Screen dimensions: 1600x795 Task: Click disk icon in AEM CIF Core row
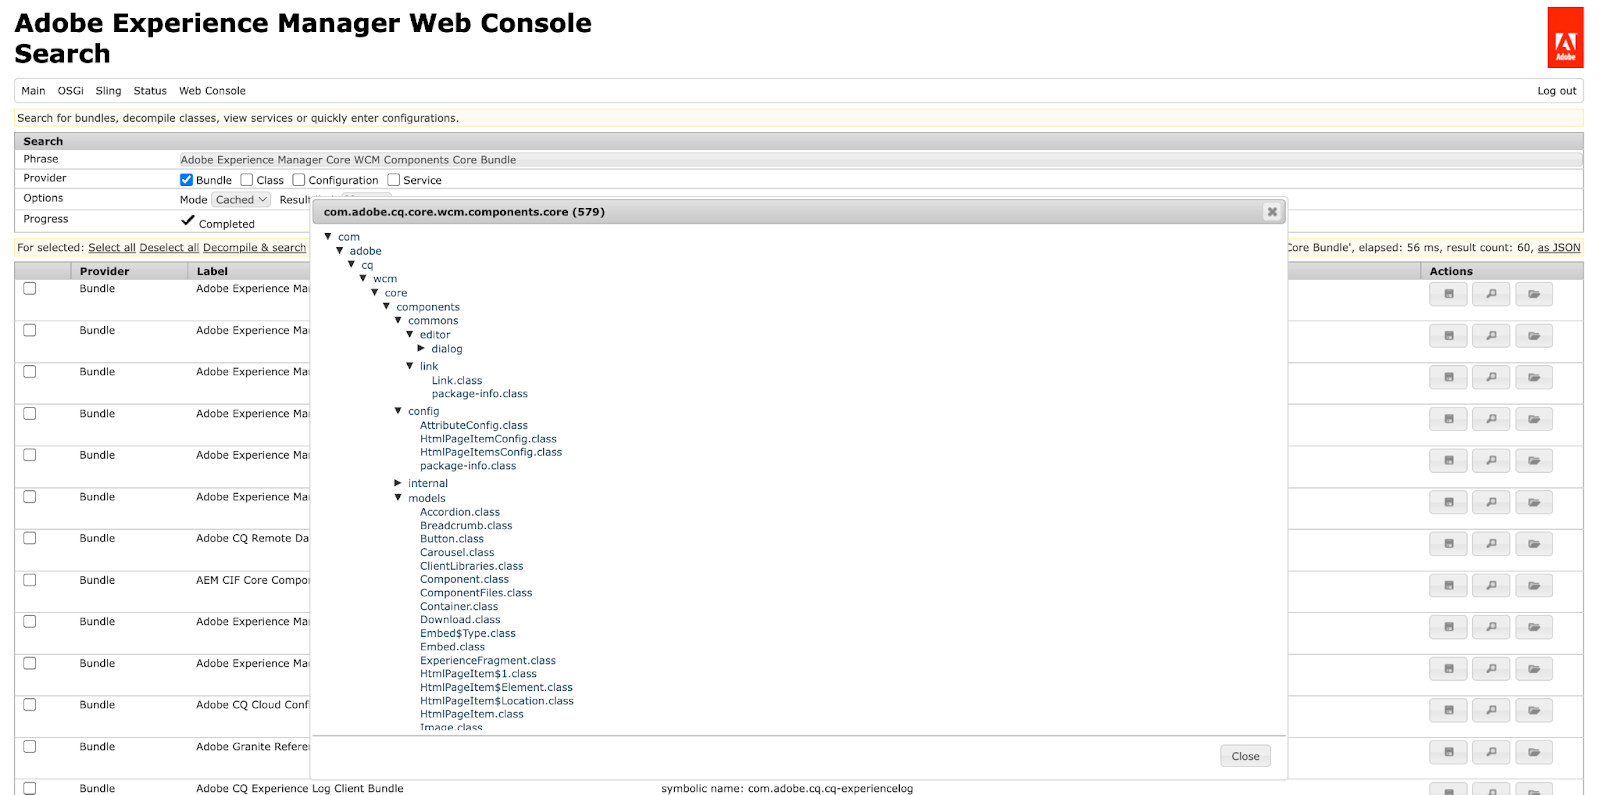point(1448,586)
